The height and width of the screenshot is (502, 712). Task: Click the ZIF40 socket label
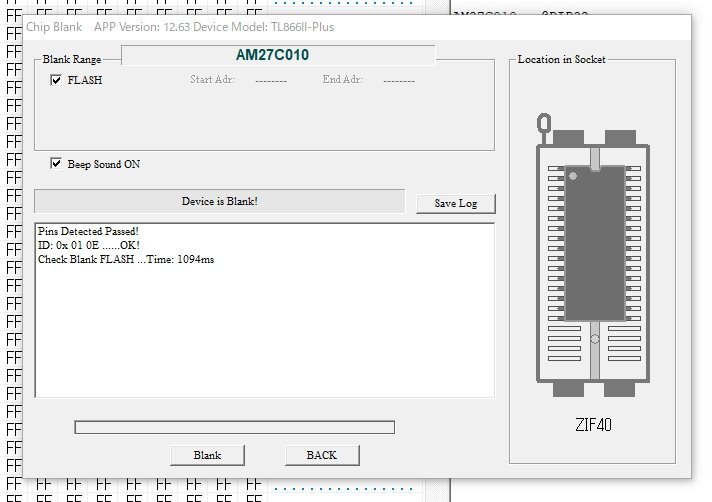tap(594, 424)
